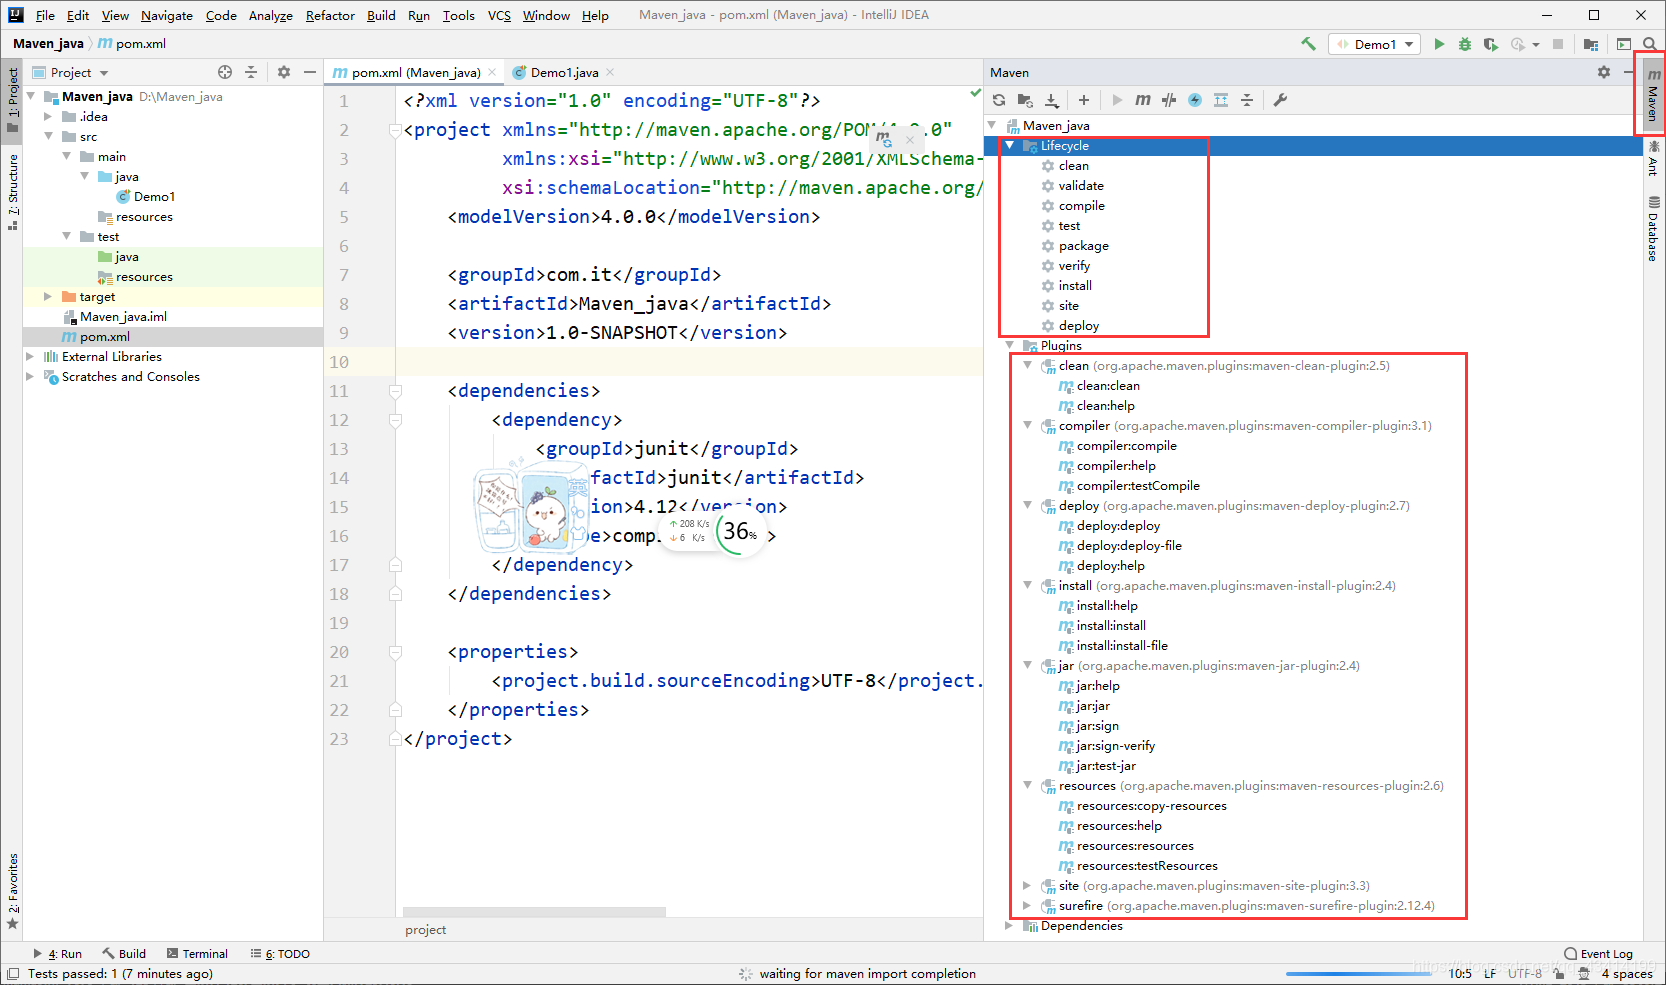Start debugging with the green bug icon

tap(1465, 44)
